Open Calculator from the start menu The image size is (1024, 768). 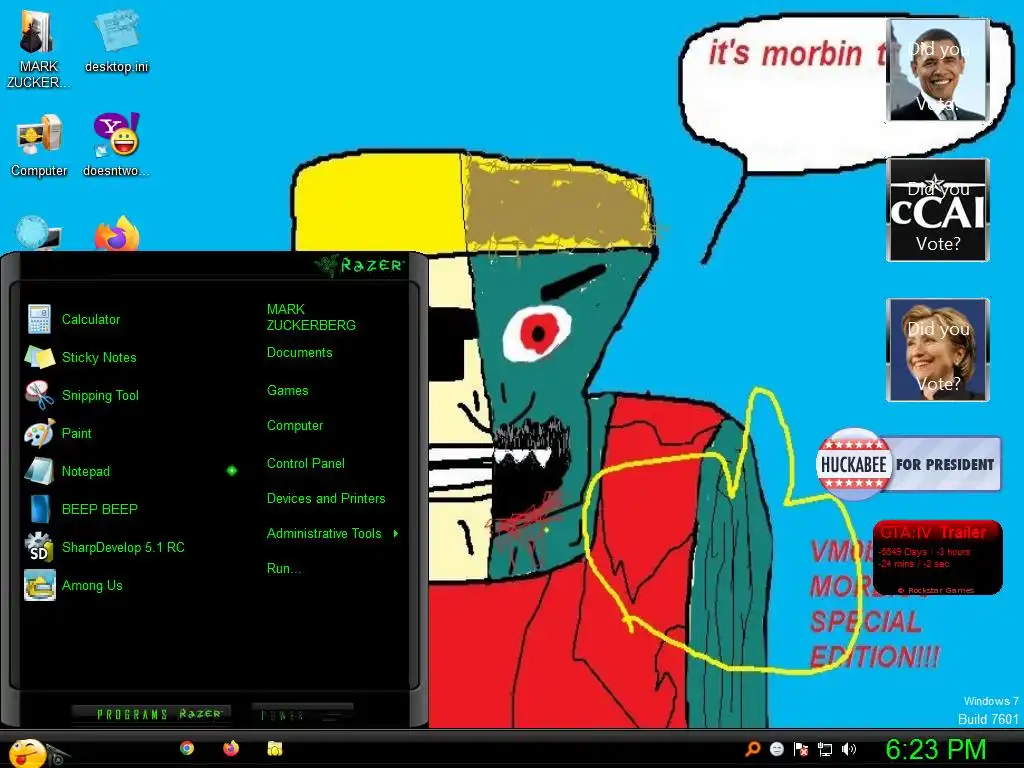[73, 319]
